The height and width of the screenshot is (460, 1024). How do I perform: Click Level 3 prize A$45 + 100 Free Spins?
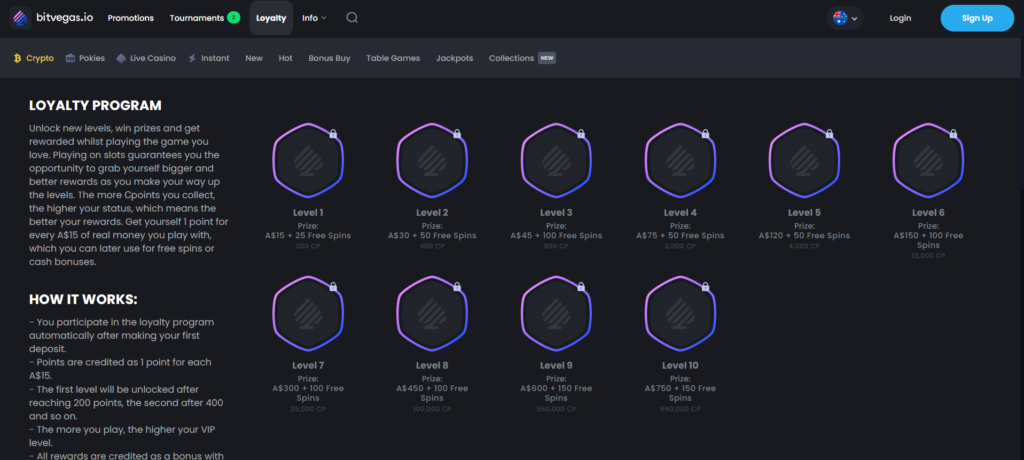pyautogui.click(x=556, y=236)
